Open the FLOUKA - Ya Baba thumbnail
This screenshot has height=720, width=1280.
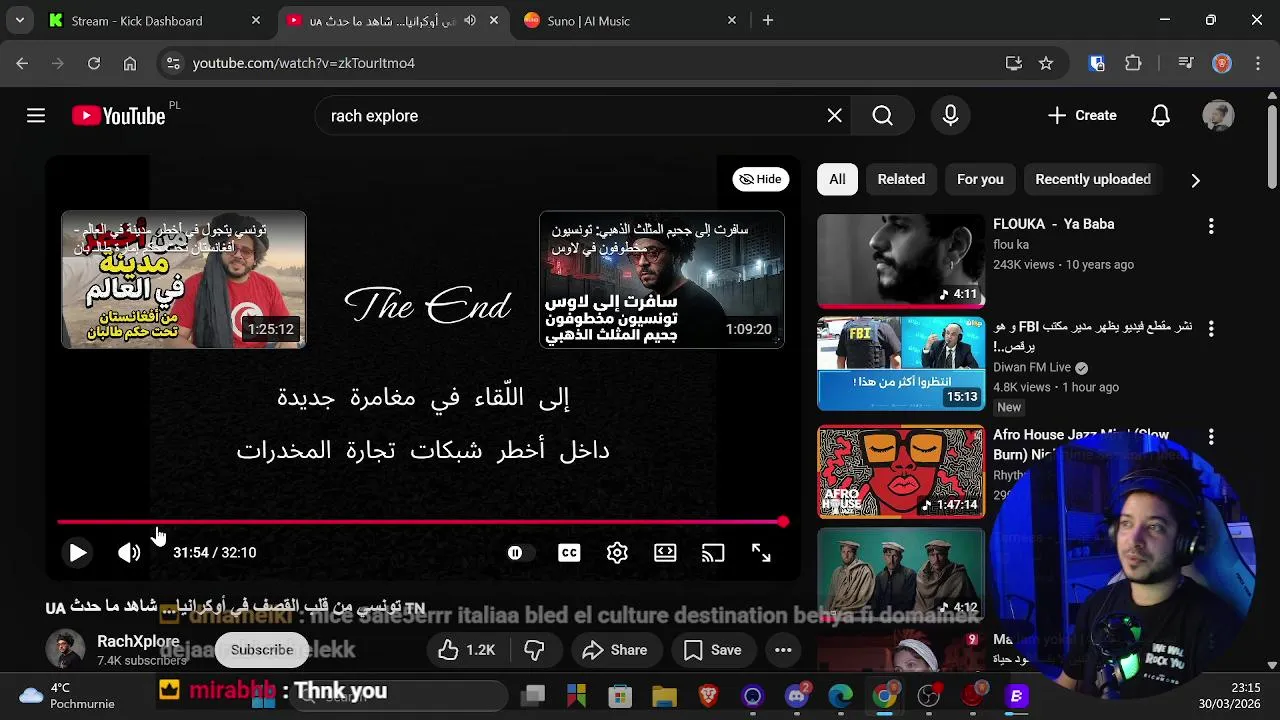point(901,261)
